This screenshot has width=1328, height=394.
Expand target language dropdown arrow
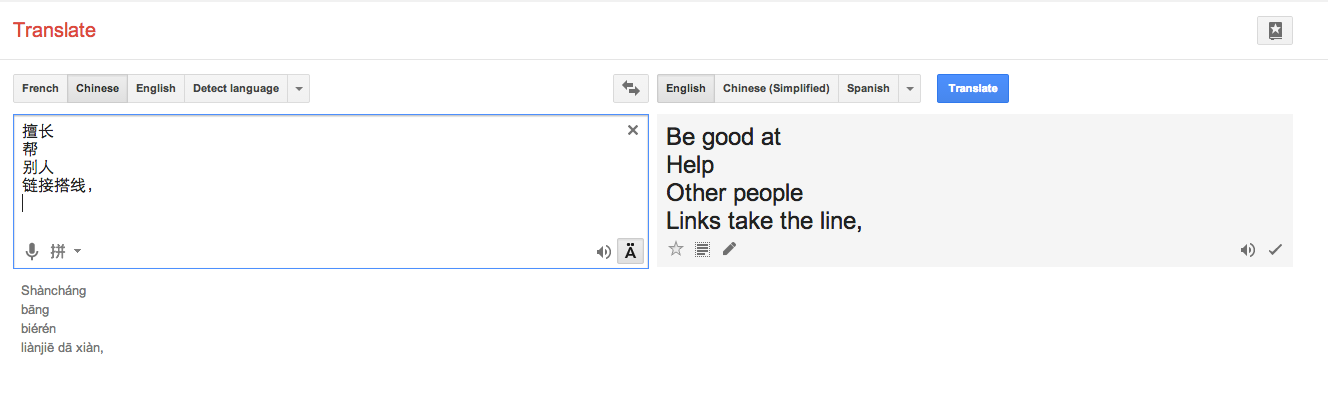coord(909,88)
